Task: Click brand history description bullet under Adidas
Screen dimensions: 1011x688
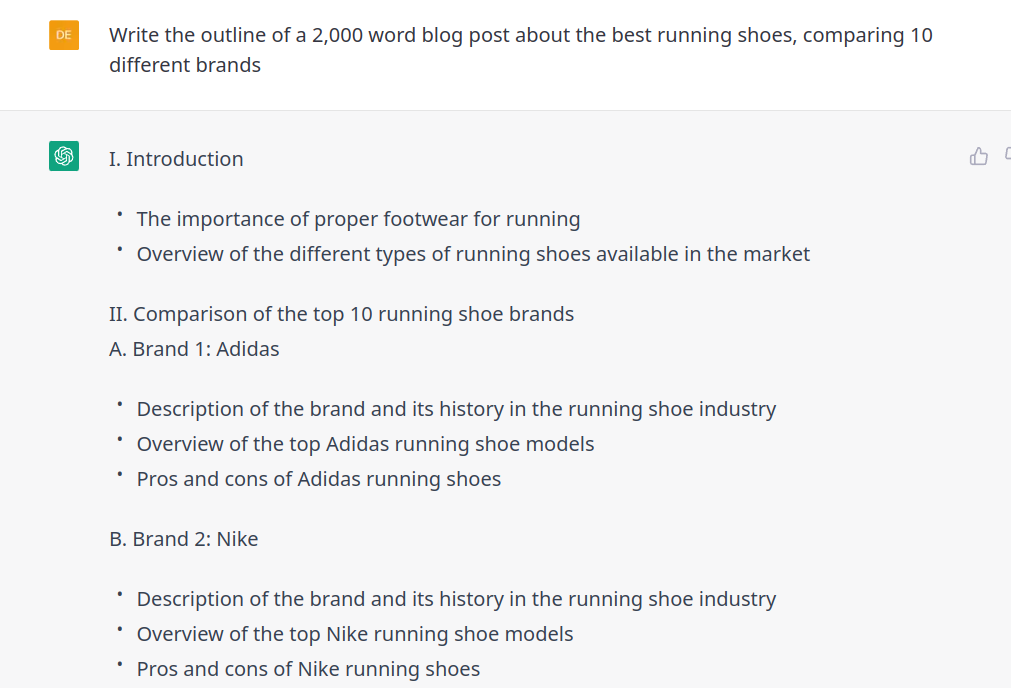Action: (456, 409)
